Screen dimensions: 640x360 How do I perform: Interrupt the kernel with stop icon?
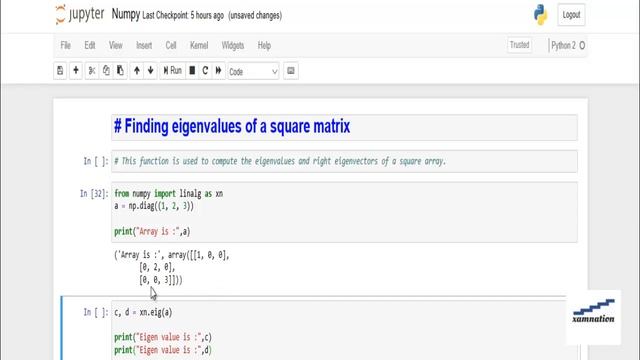192,71
